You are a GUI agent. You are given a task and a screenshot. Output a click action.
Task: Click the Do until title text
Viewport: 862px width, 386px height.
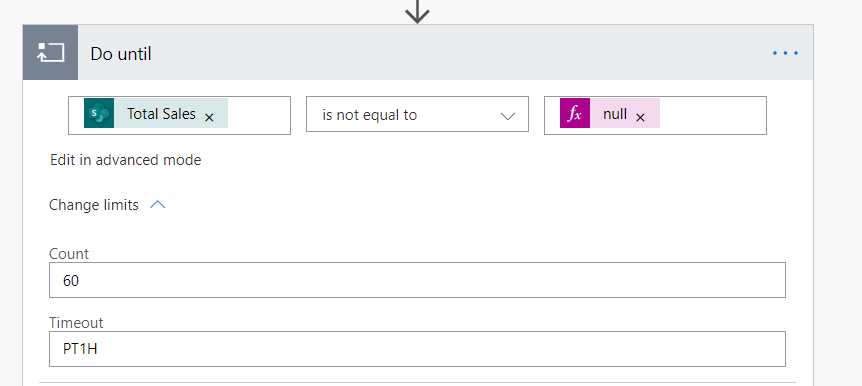pos(121,54)
